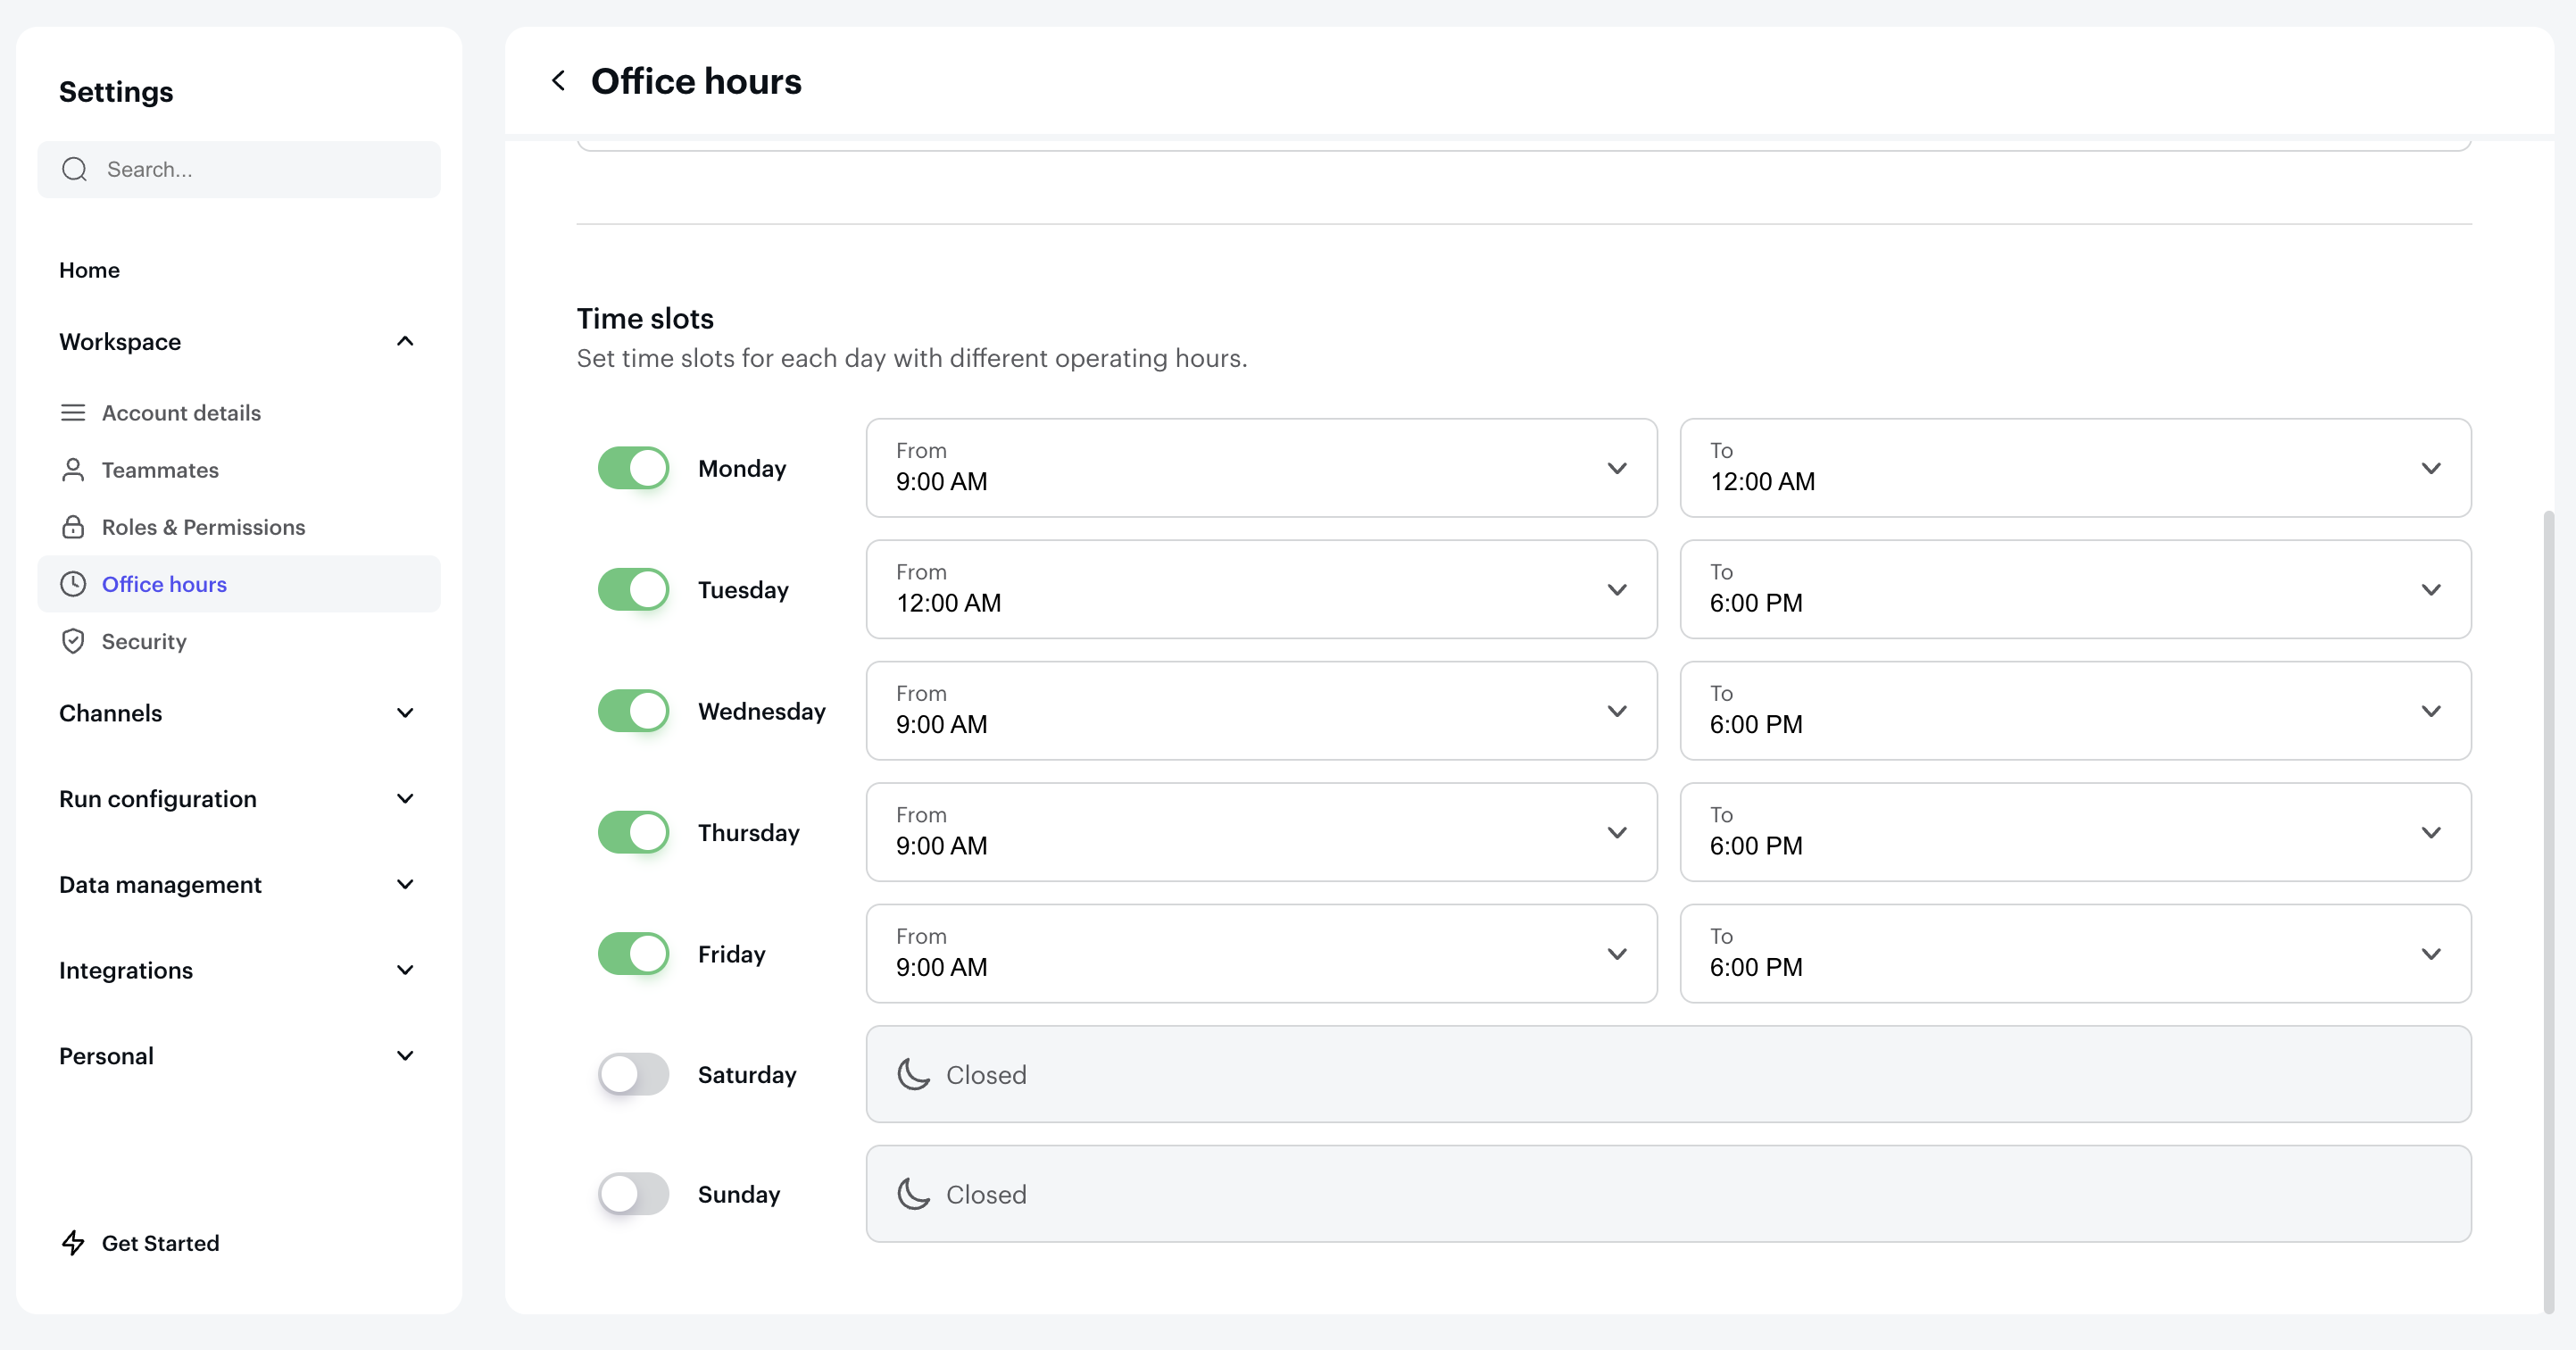Open Wednesday To time dropdown
Image resolution: width=2576 pixels, height=1350 pixels.
(x=2075, y=711)
